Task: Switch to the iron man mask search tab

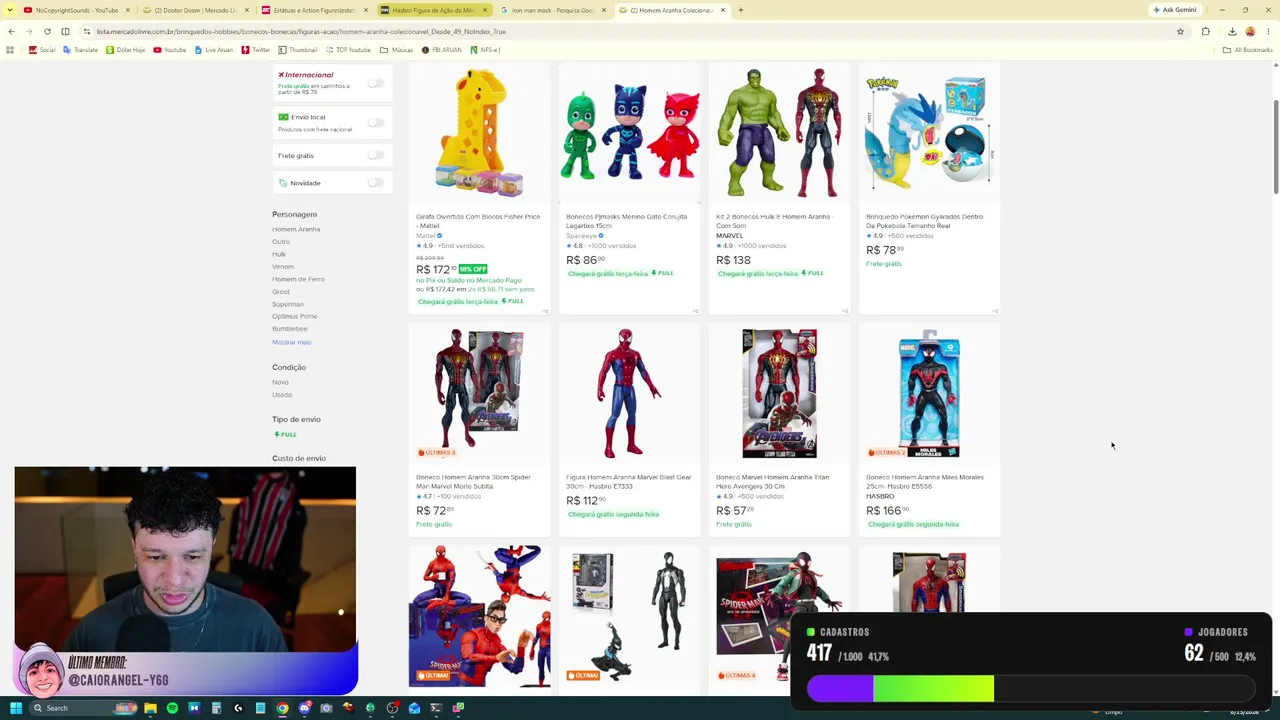Action: pyautogui.click(x=553, y=10)
